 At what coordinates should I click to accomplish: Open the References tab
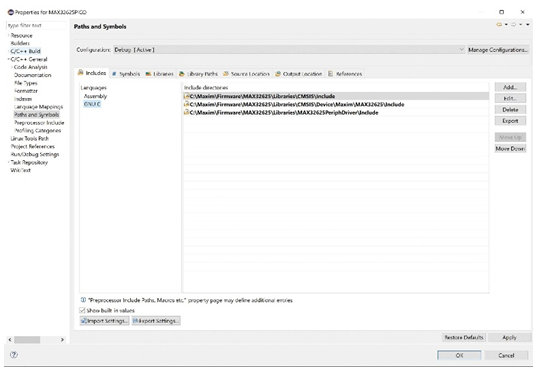point(345,74)
